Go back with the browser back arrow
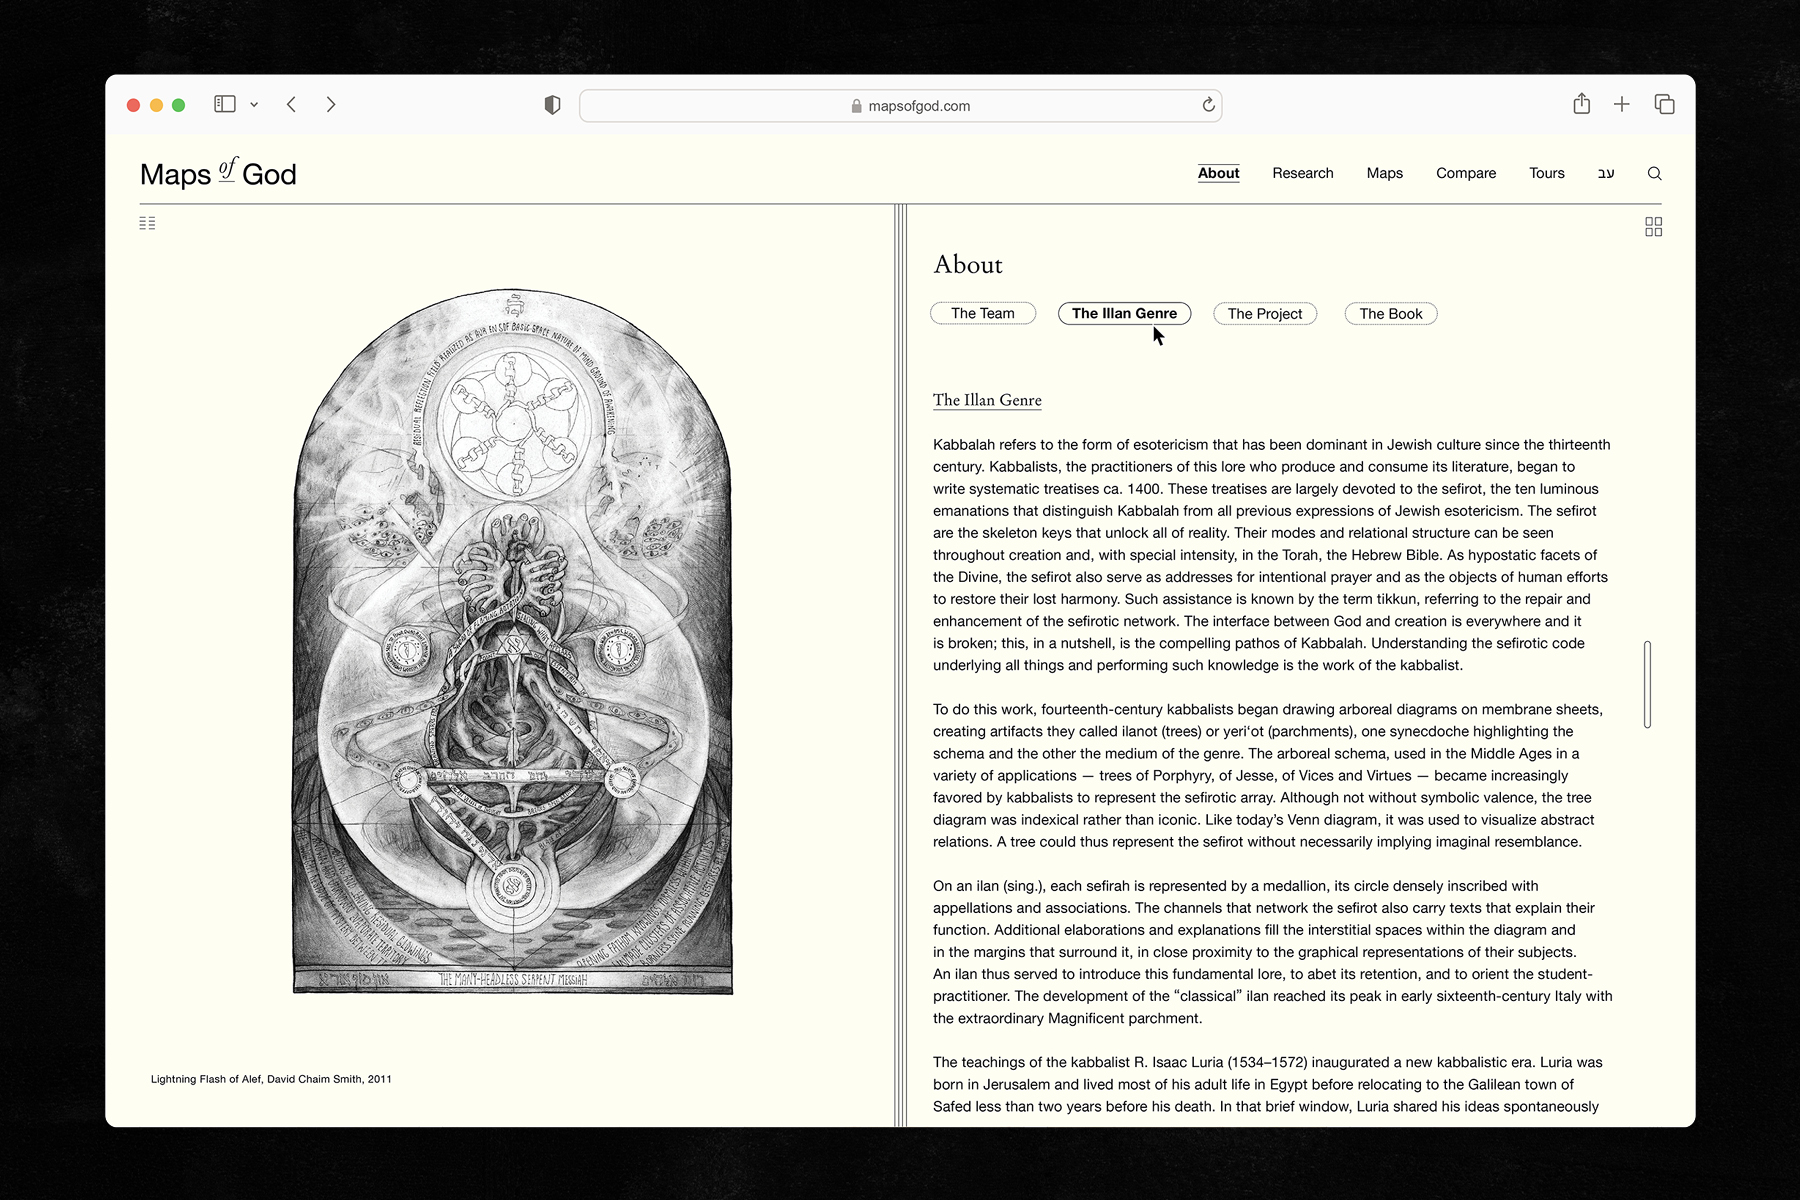 point(291,104)
